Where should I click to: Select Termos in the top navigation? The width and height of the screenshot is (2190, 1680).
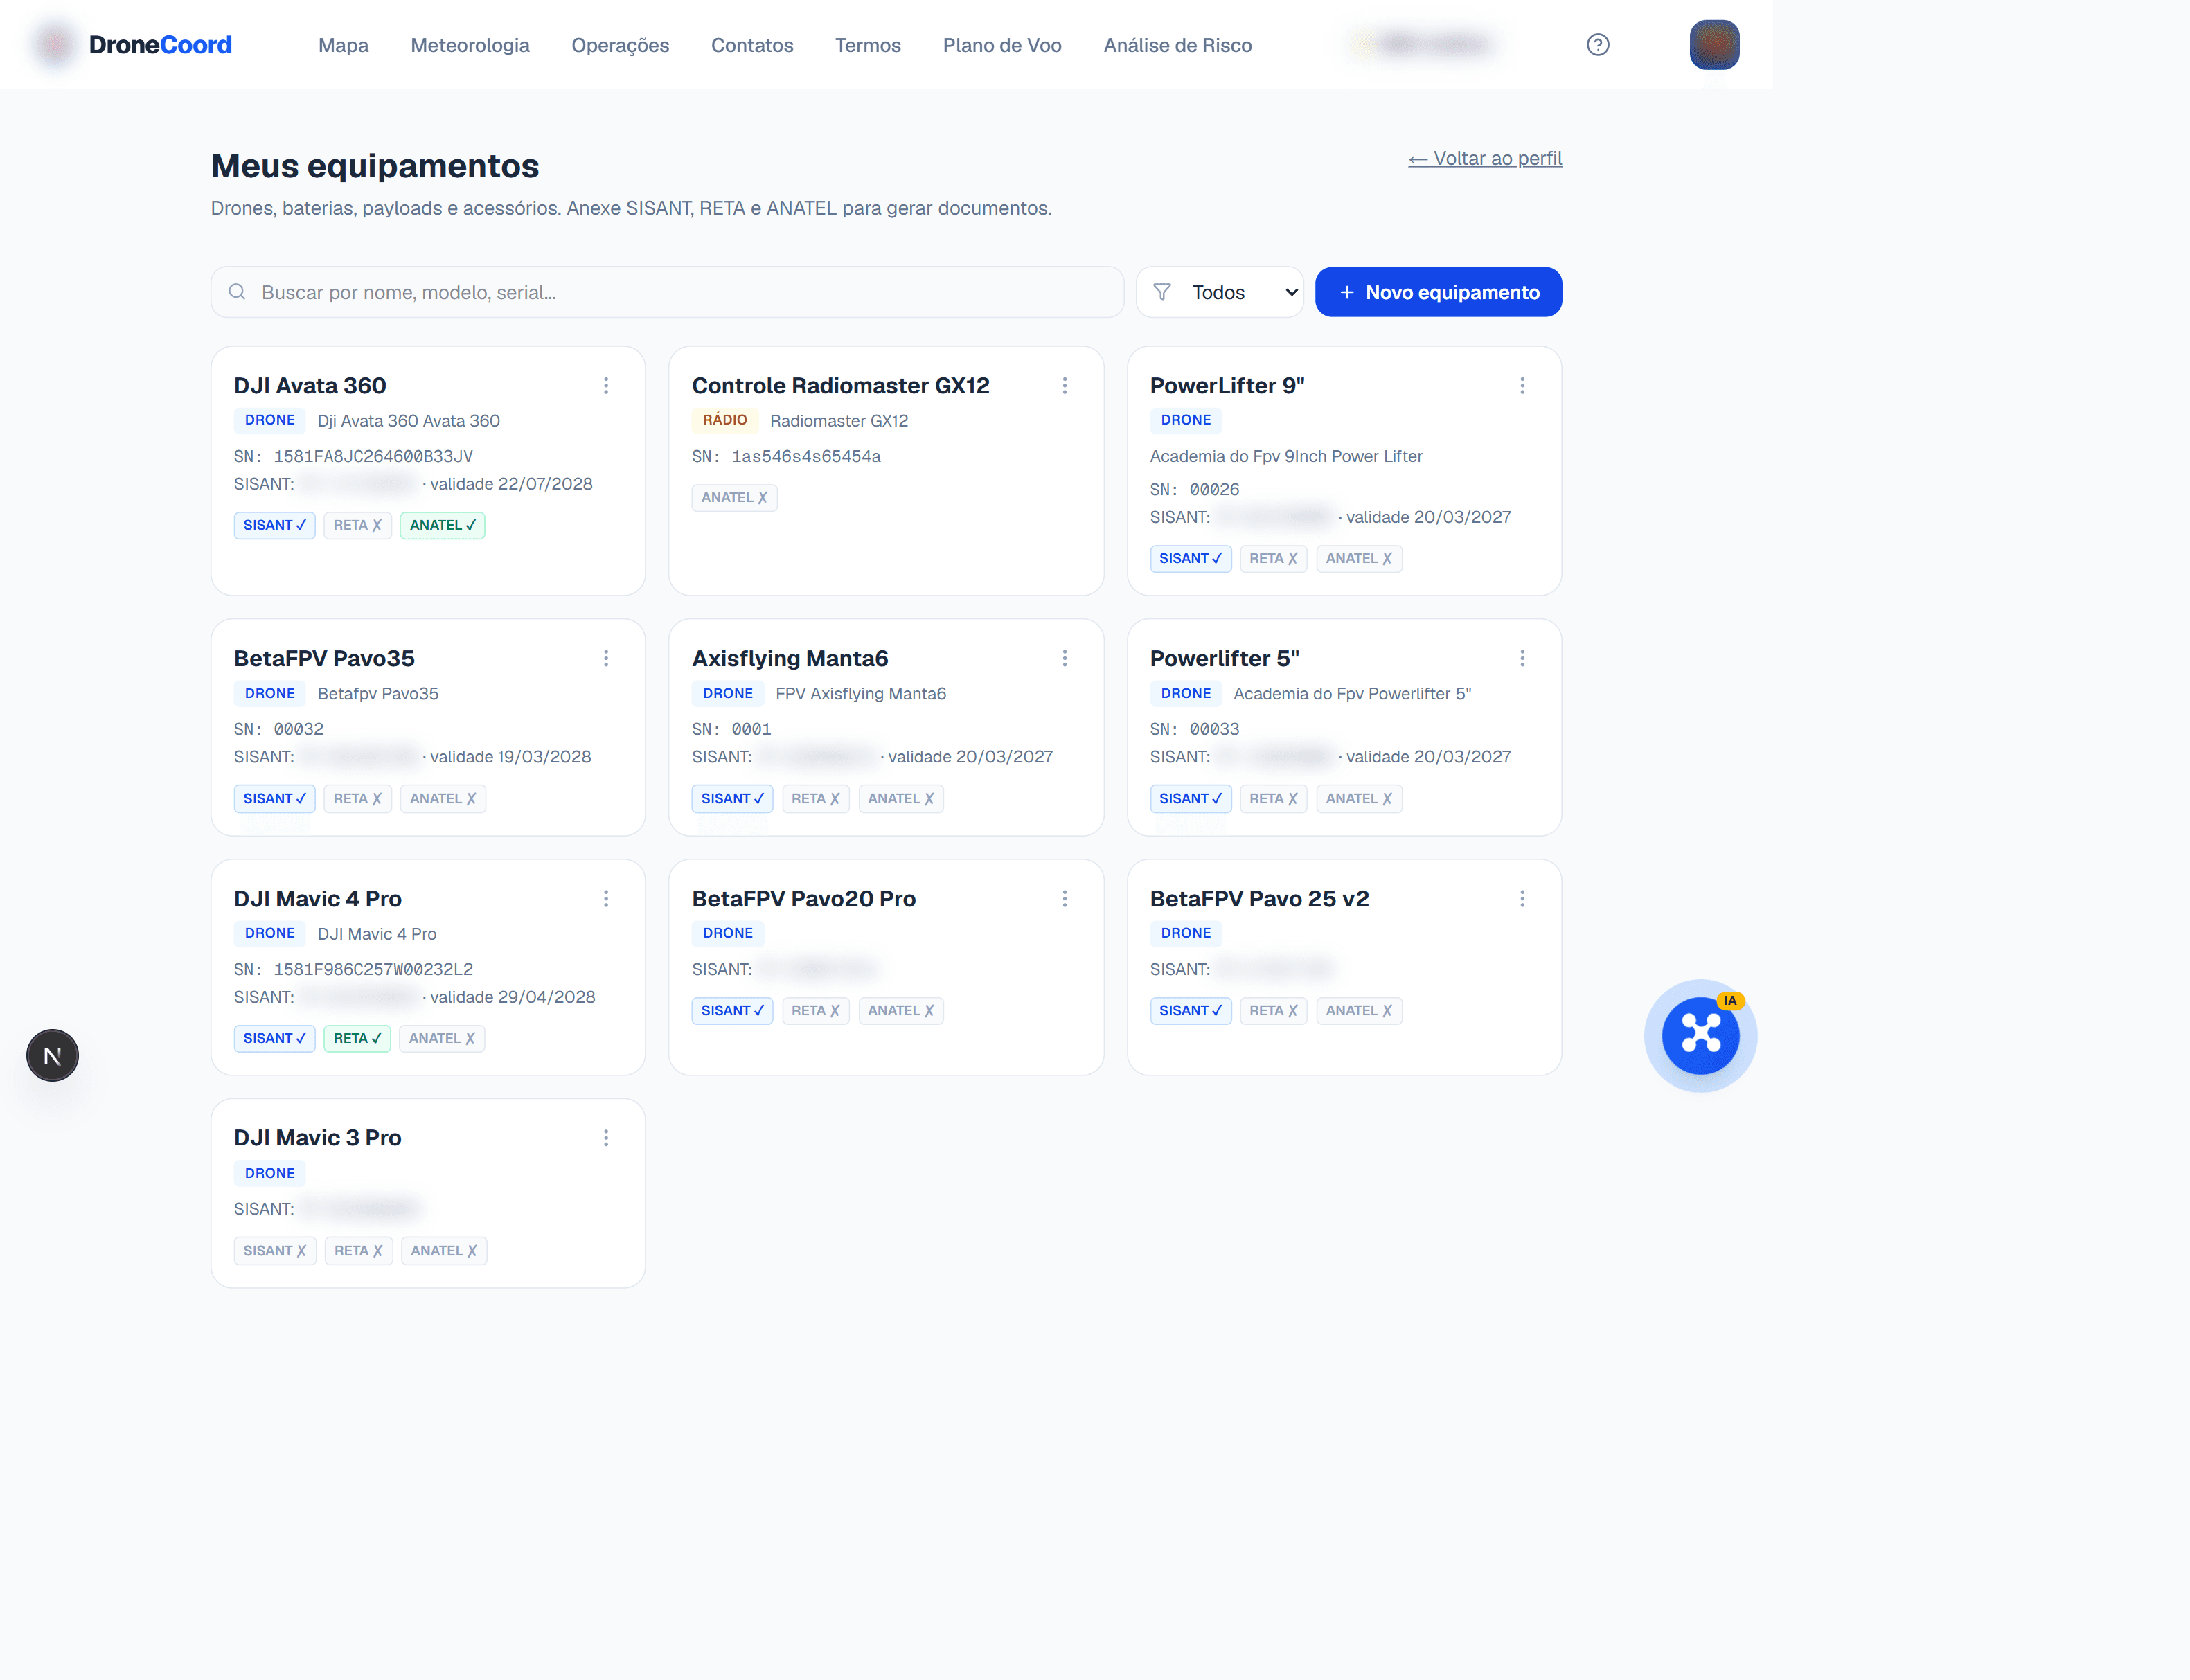click(x=868, y=45)
